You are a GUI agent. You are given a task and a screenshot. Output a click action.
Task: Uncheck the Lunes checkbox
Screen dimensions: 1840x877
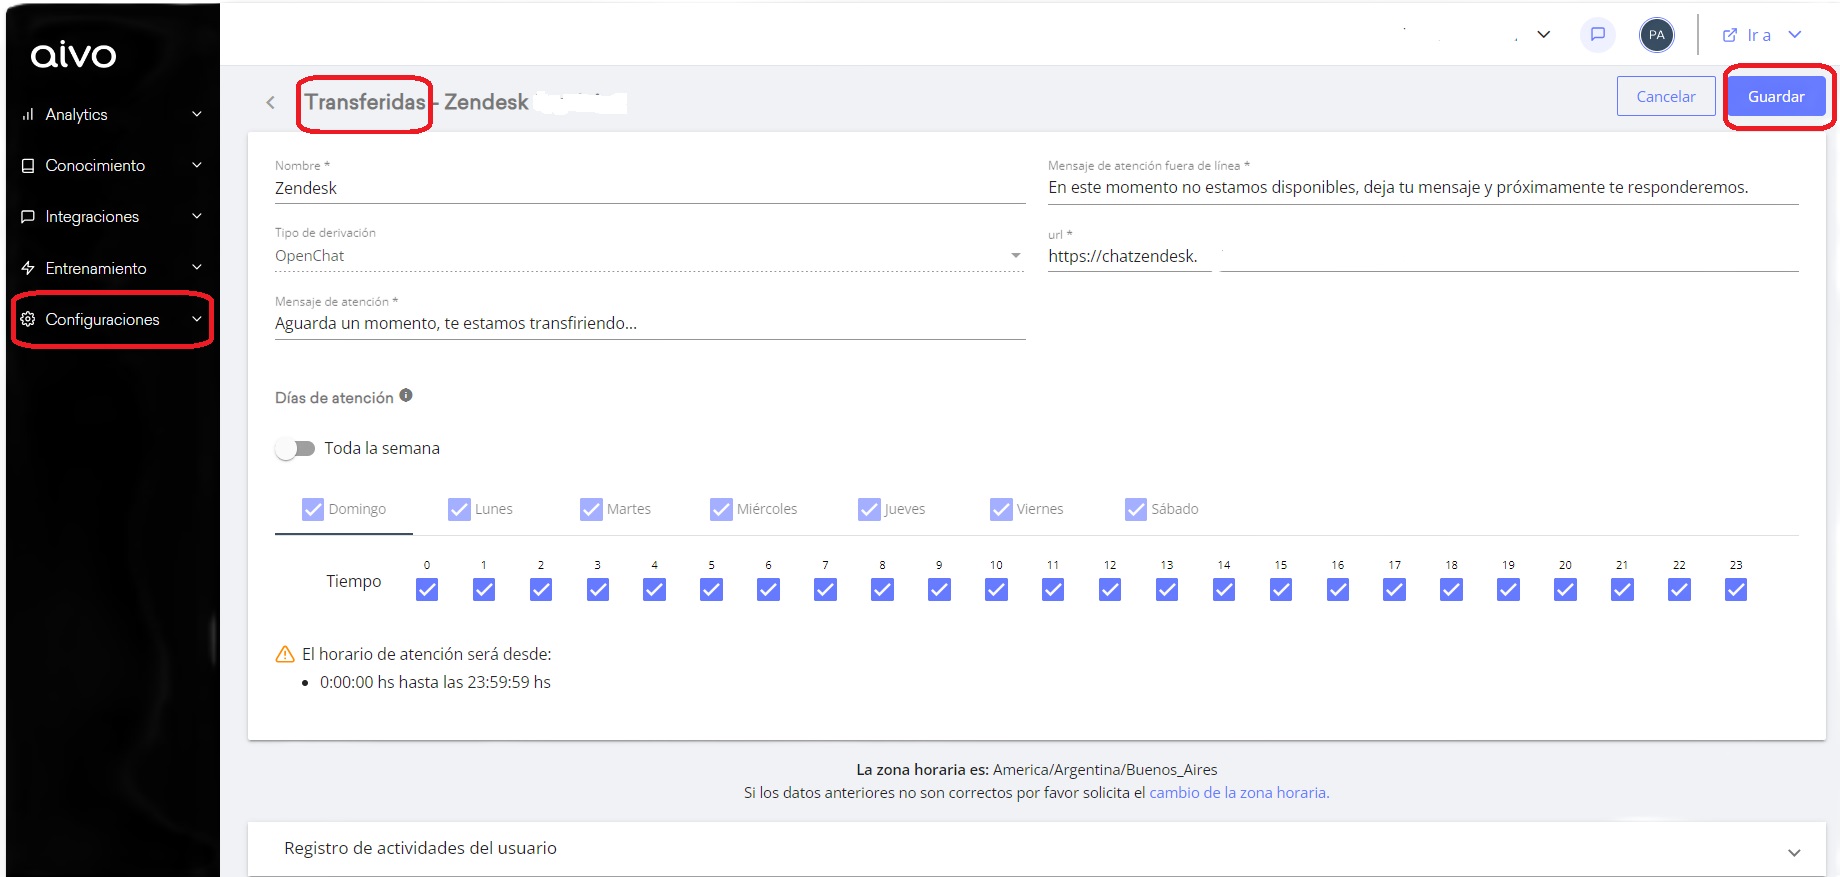(459, 509)
